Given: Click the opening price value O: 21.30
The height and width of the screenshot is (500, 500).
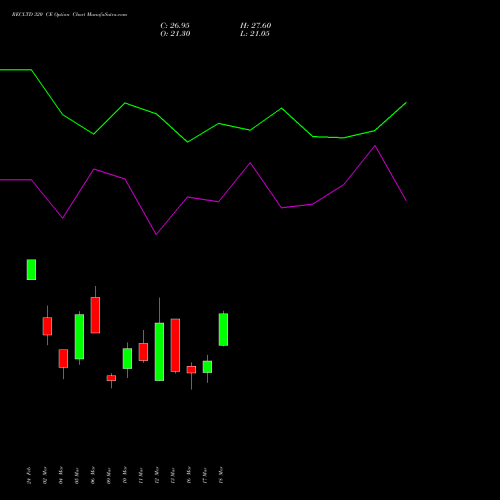Looking at the screenshot, I should click(x=175, y=34).
